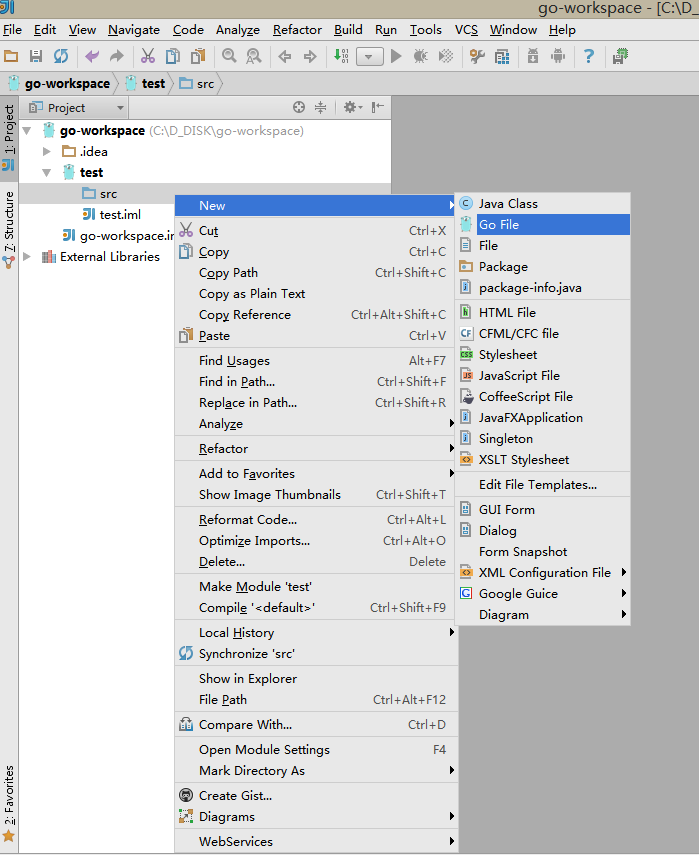Choose Java Class from New submenu
699x855 pixels.
click(x=543, y=204)
